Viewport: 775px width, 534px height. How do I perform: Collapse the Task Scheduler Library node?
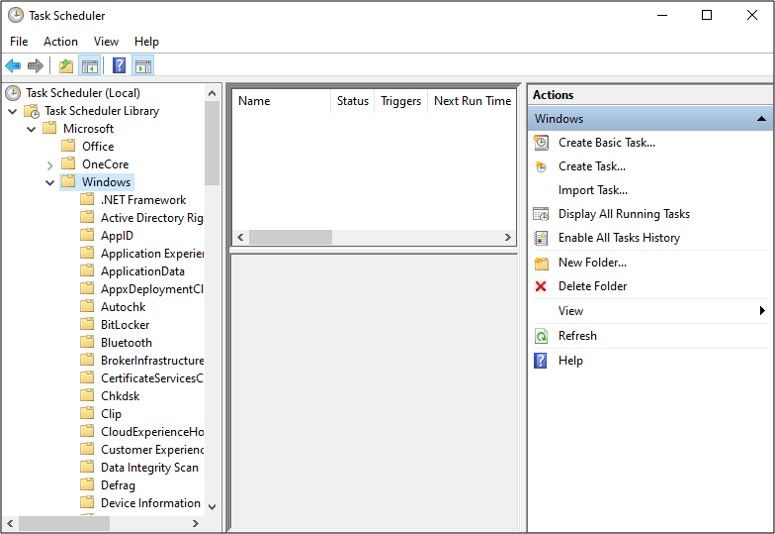pyautogui.click(x=13, y=111)
